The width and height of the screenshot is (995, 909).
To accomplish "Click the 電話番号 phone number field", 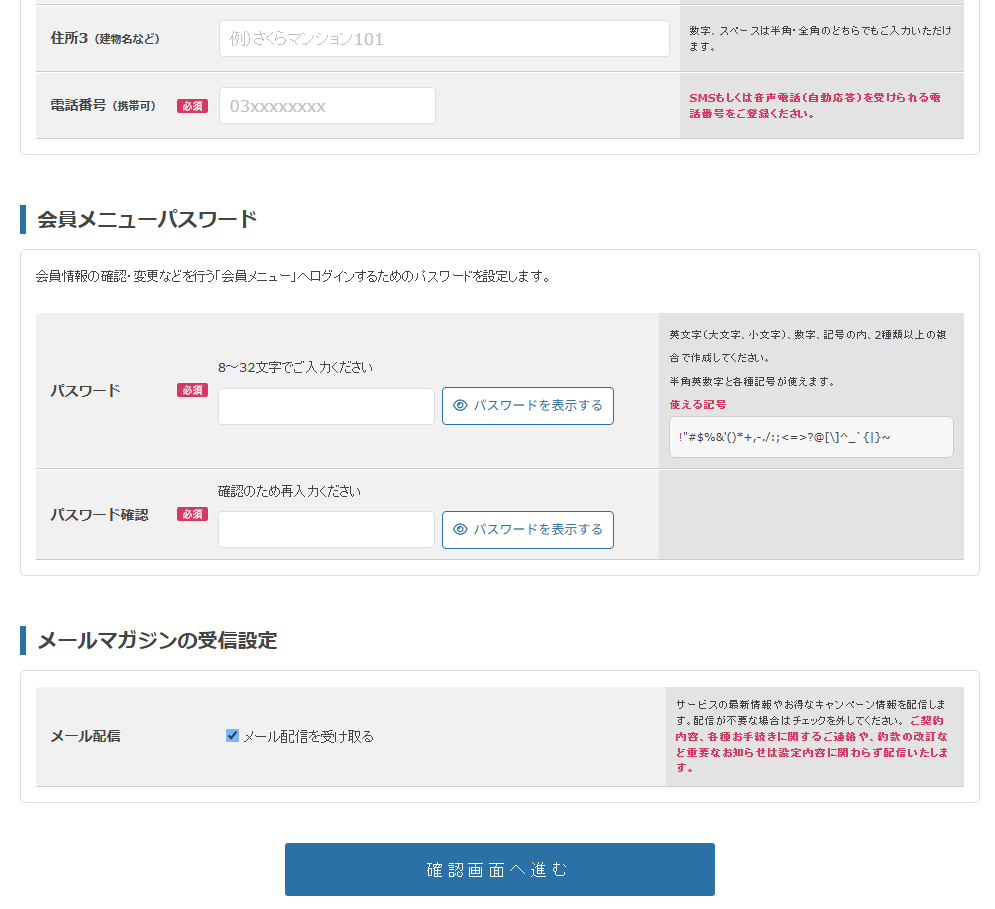I will (x=327, y=106).
